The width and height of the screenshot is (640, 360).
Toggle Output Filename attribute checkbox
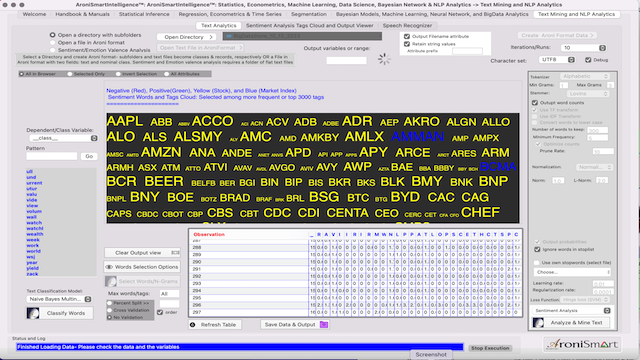(x=407, y=36)
